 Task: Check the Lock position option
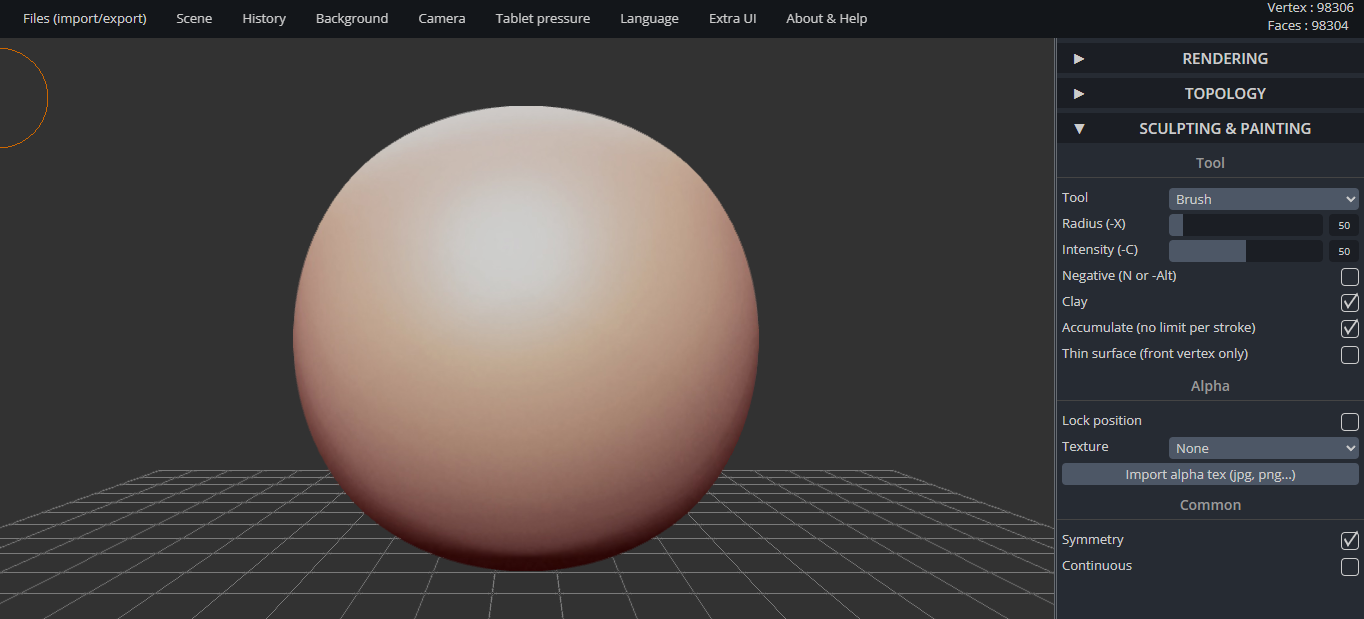(x=1349, y=421)
